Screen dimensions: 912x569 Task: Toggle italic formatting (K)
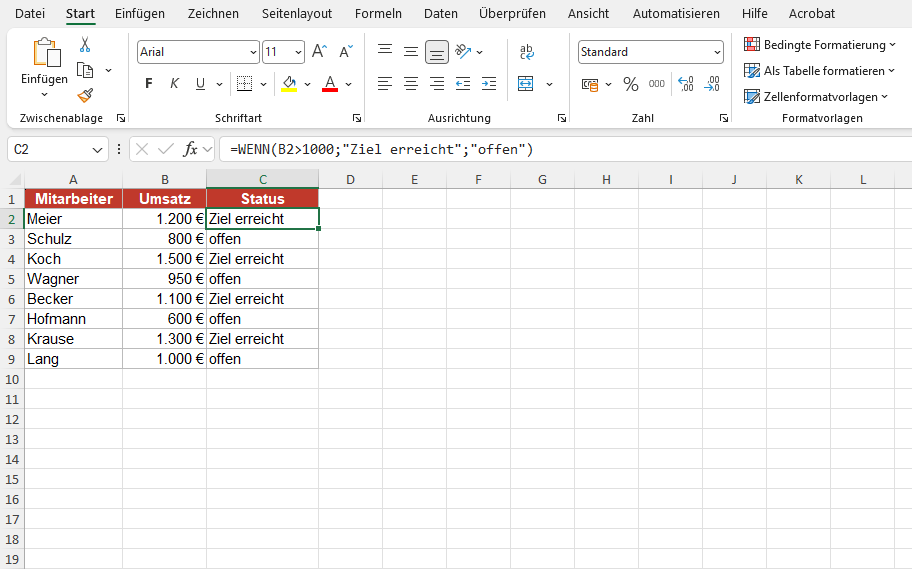point(174,84)
